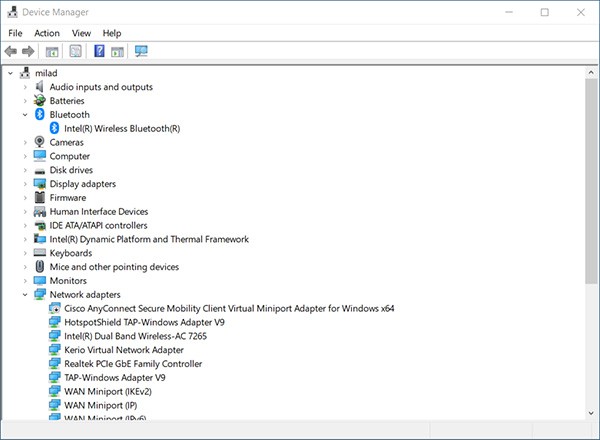Image resolution: width=600 pixels, height=440 pixels.
Task: Select Cisco AnyConnect Secure Mobility Client label
Action: tap(229, 308)
